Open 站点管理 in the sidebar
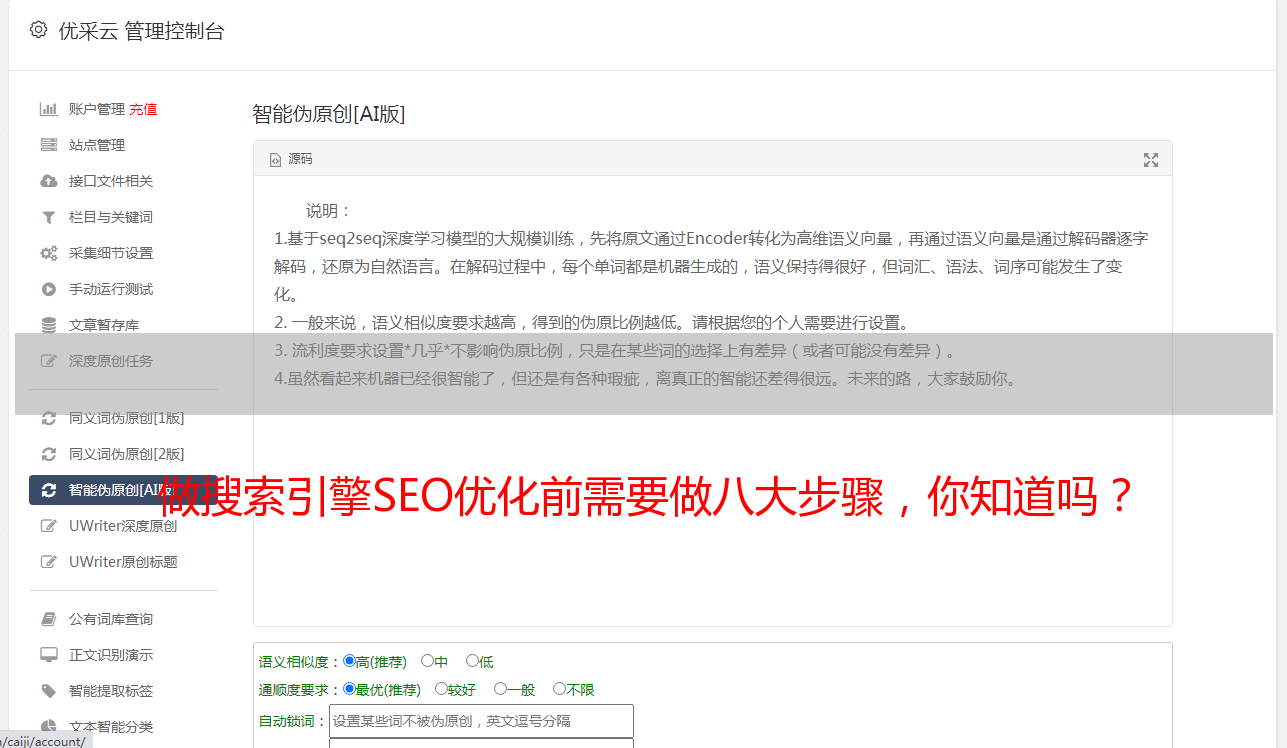Viewport: 1287px width, 748px height. (x=97, y=145)
